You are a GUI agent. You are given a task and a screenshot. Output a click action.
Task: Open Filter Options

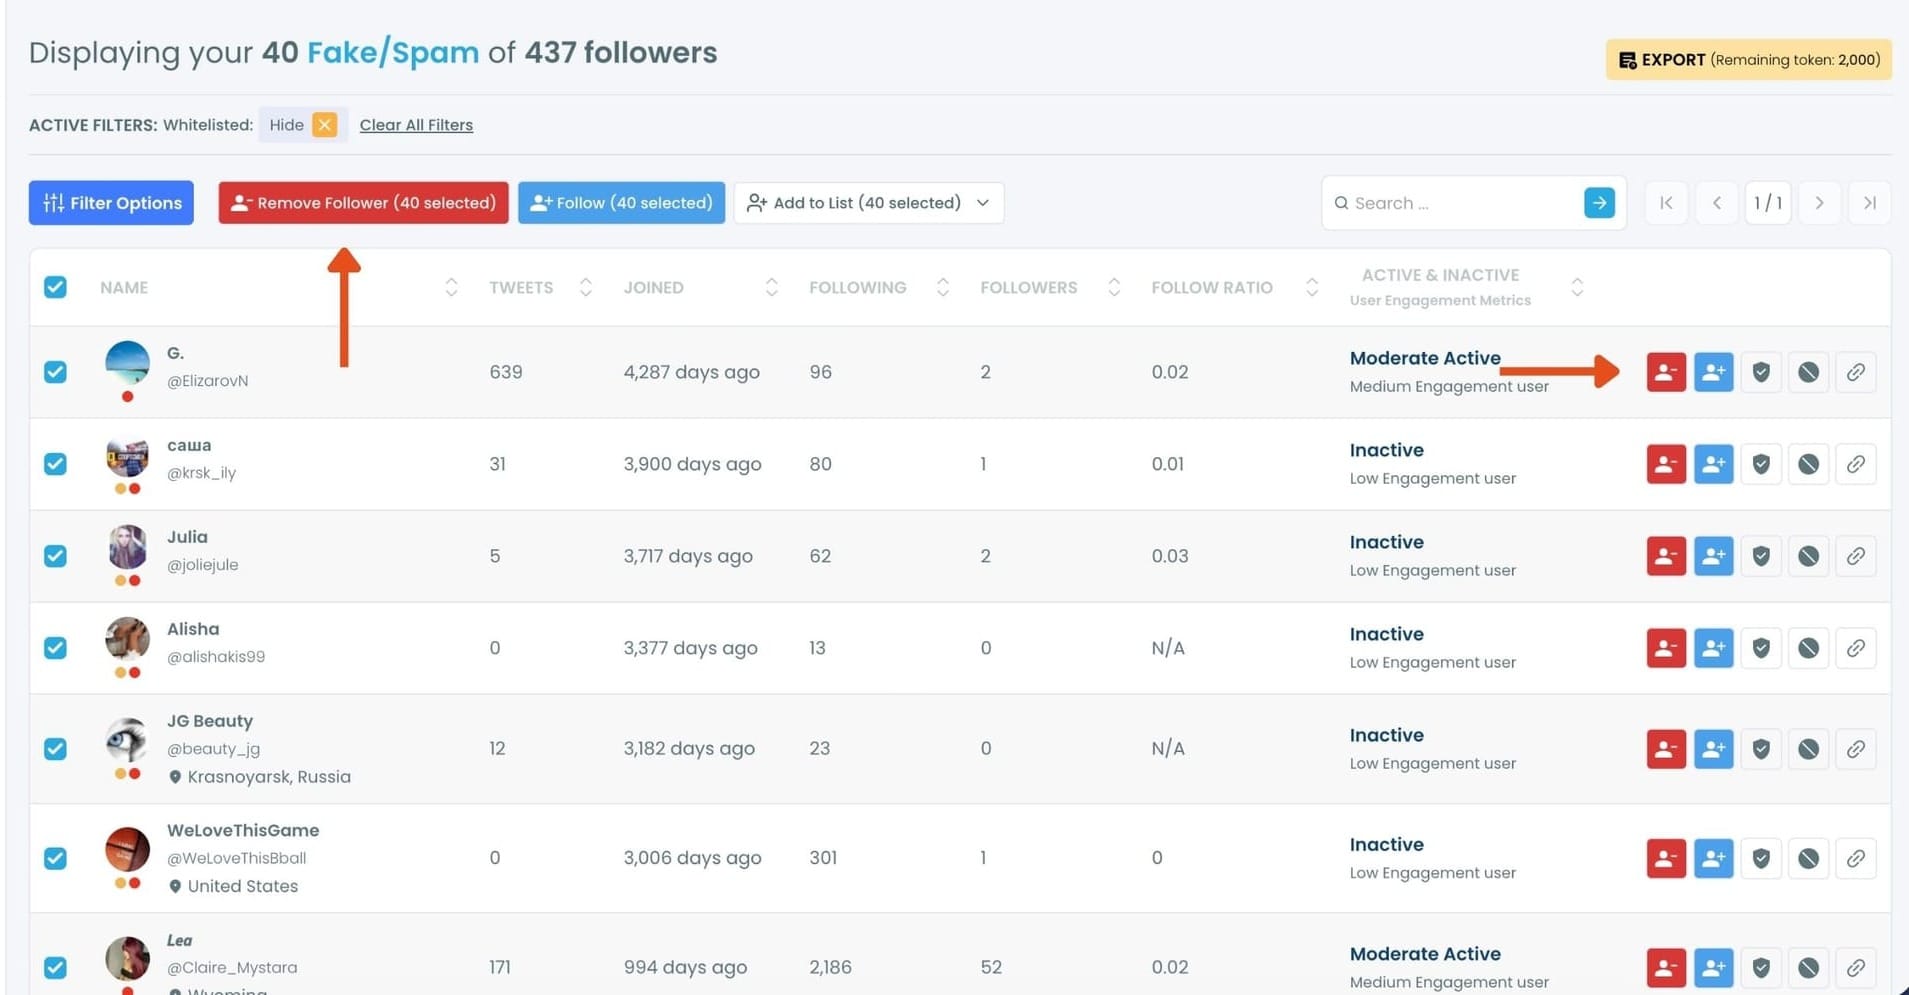(x=110, y=203)
